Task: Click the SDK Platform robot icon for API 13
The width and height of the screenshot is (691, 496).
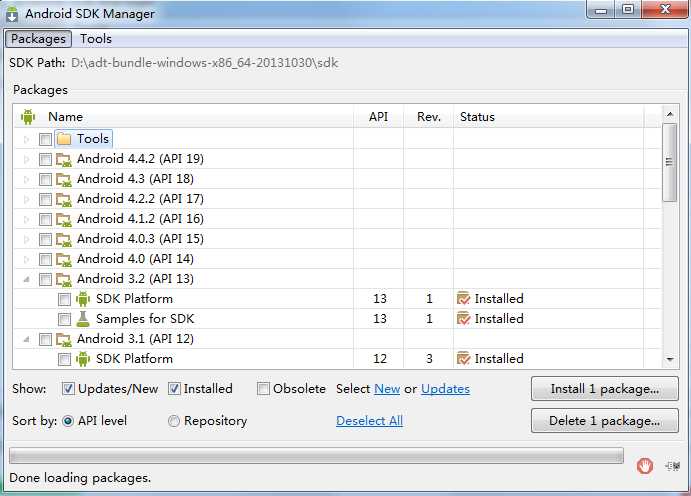Action: pos(83,299)
